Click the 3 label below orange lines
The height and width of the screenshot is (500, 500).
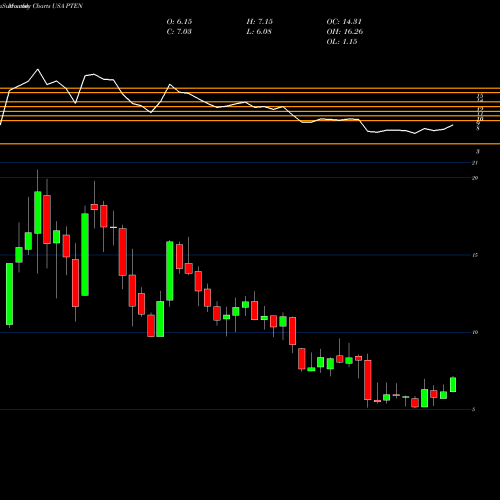478,152
